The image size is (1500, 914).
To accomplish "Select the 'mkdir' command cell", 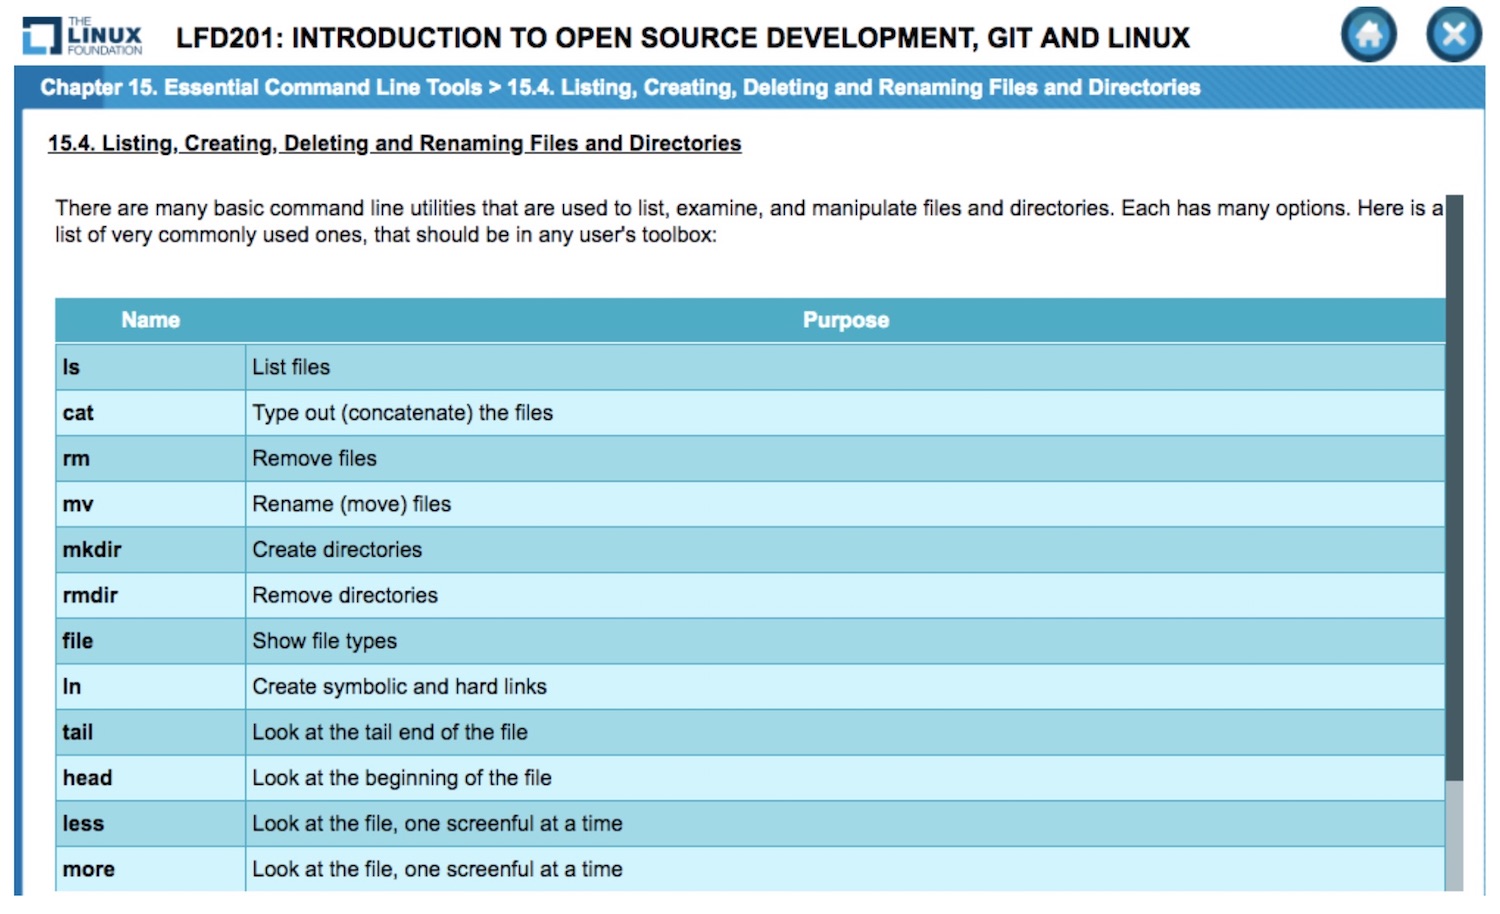I will (x=151, y=550).
